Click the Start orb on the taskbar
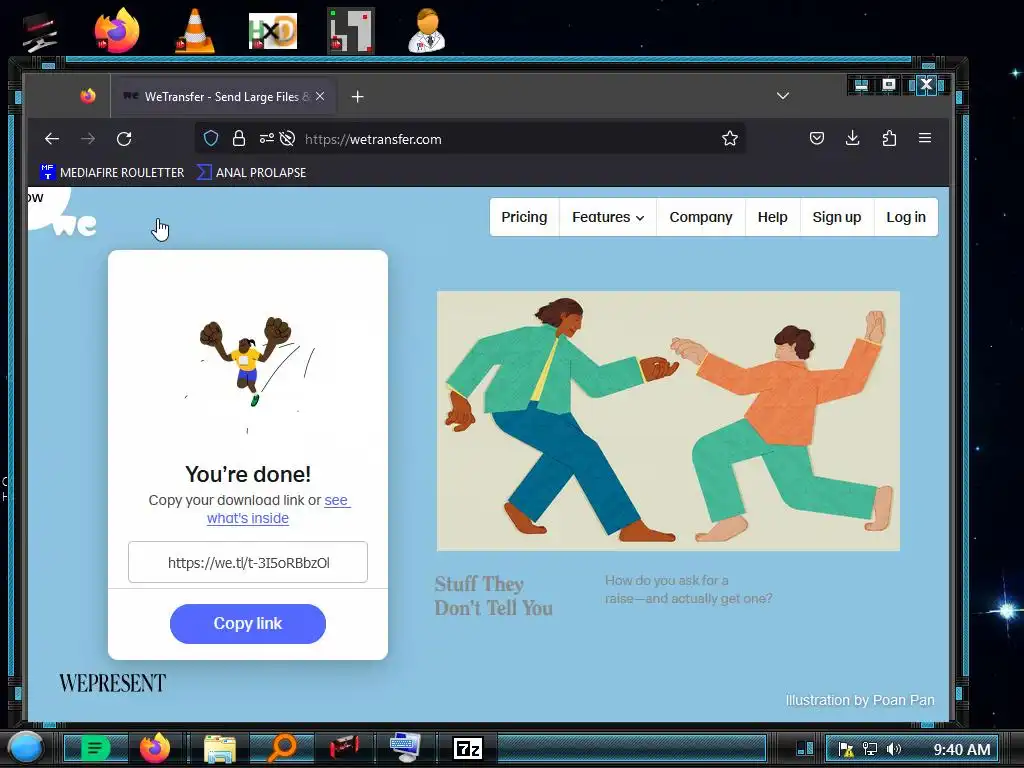 tap(26, 748)
